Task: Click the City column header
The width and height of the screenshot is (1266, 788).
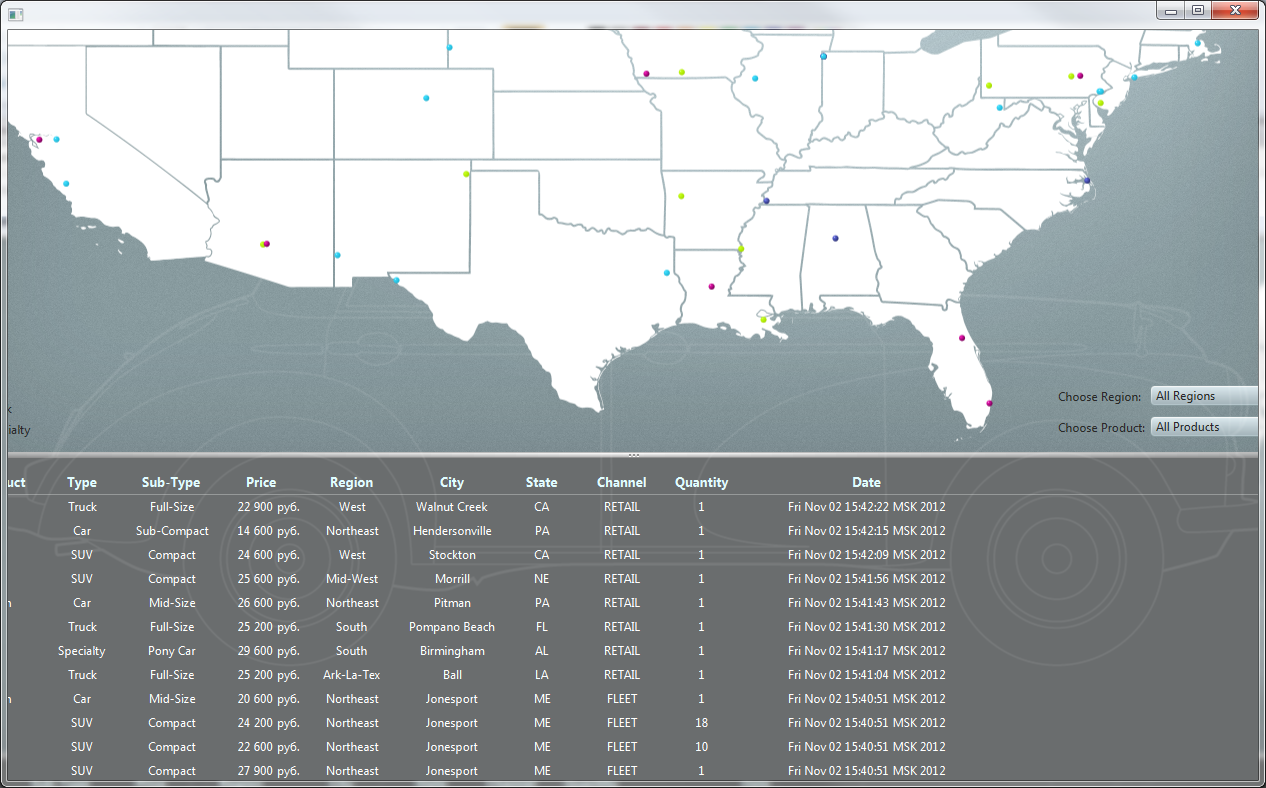Action: tap(452, 482)
